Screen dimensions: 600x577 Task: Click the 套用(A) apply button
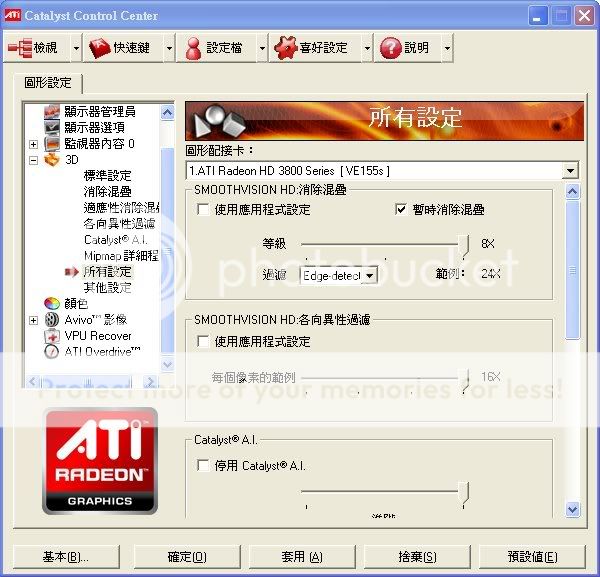click(301, 556)
